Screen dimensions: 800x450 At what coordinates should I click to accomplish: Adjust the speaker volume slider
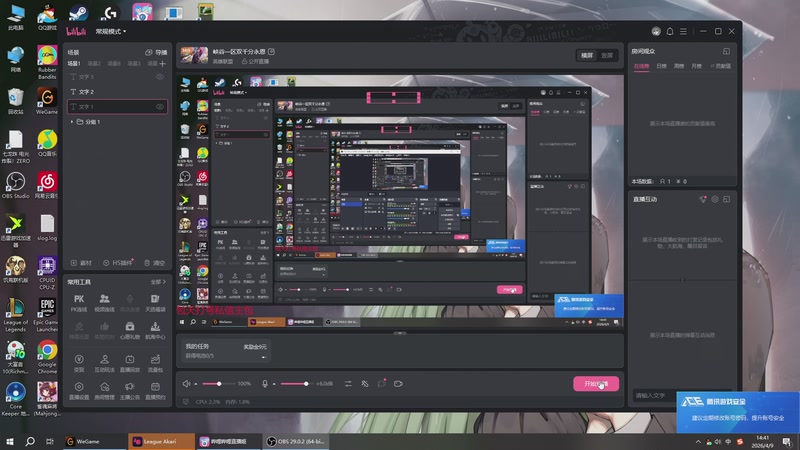pyautogui.click(x=219, y=384)
